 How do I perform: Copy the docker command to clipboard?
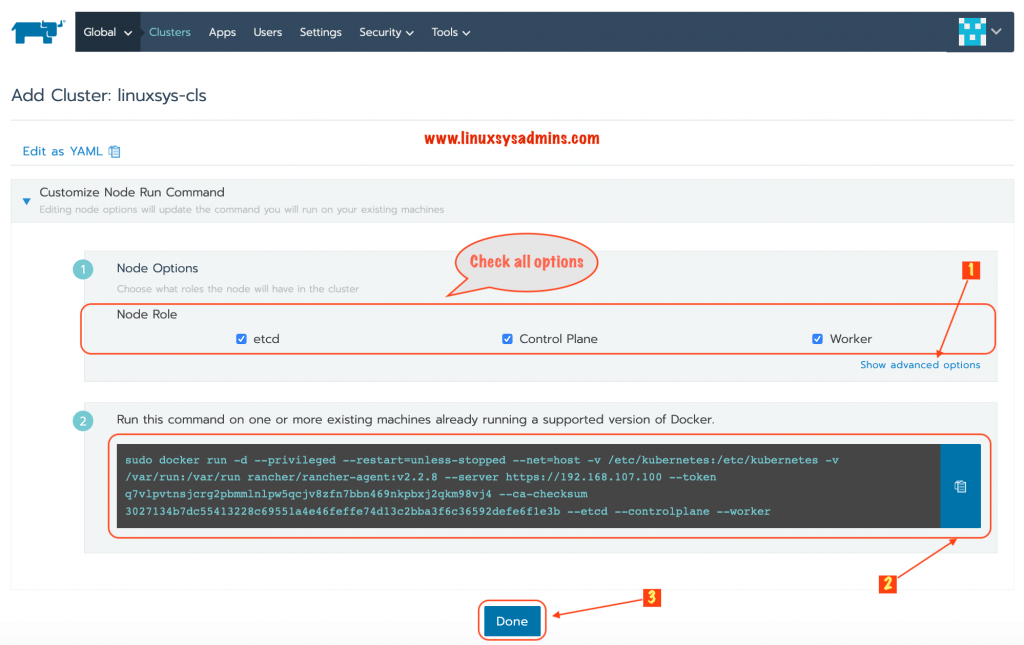(960, 486)
